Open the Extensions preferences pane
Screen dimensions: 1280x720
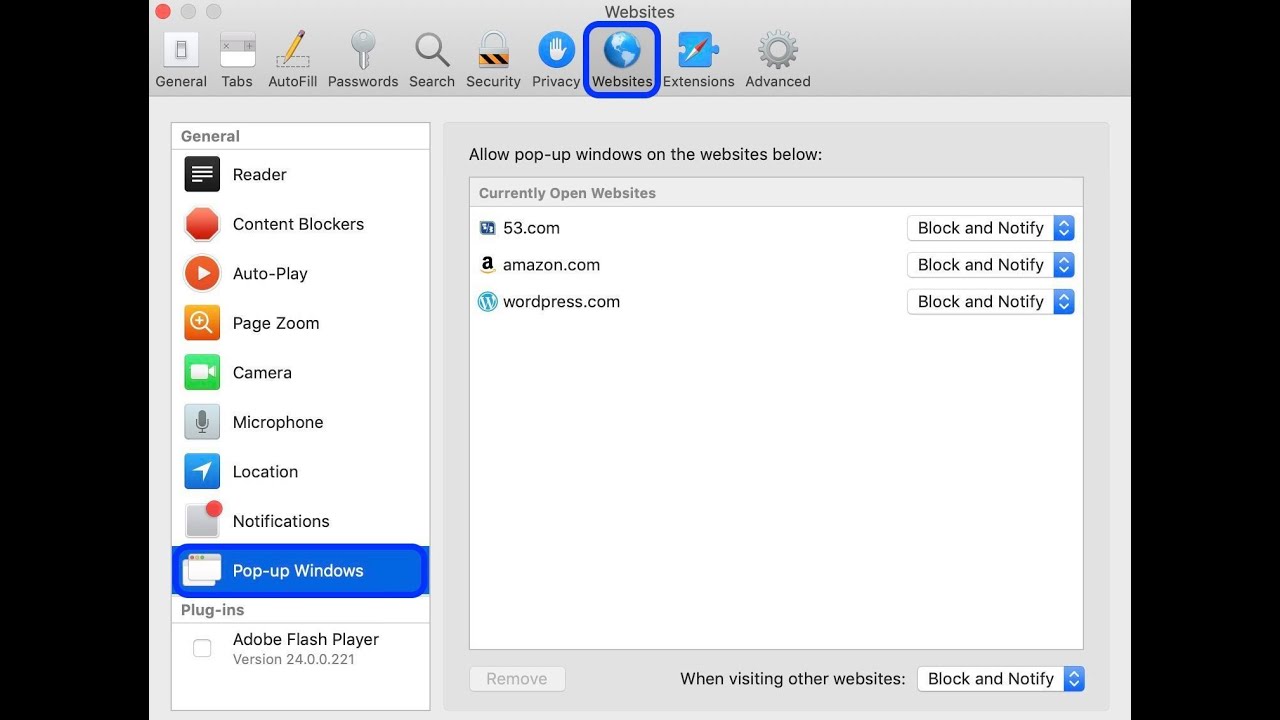[698, 57]
